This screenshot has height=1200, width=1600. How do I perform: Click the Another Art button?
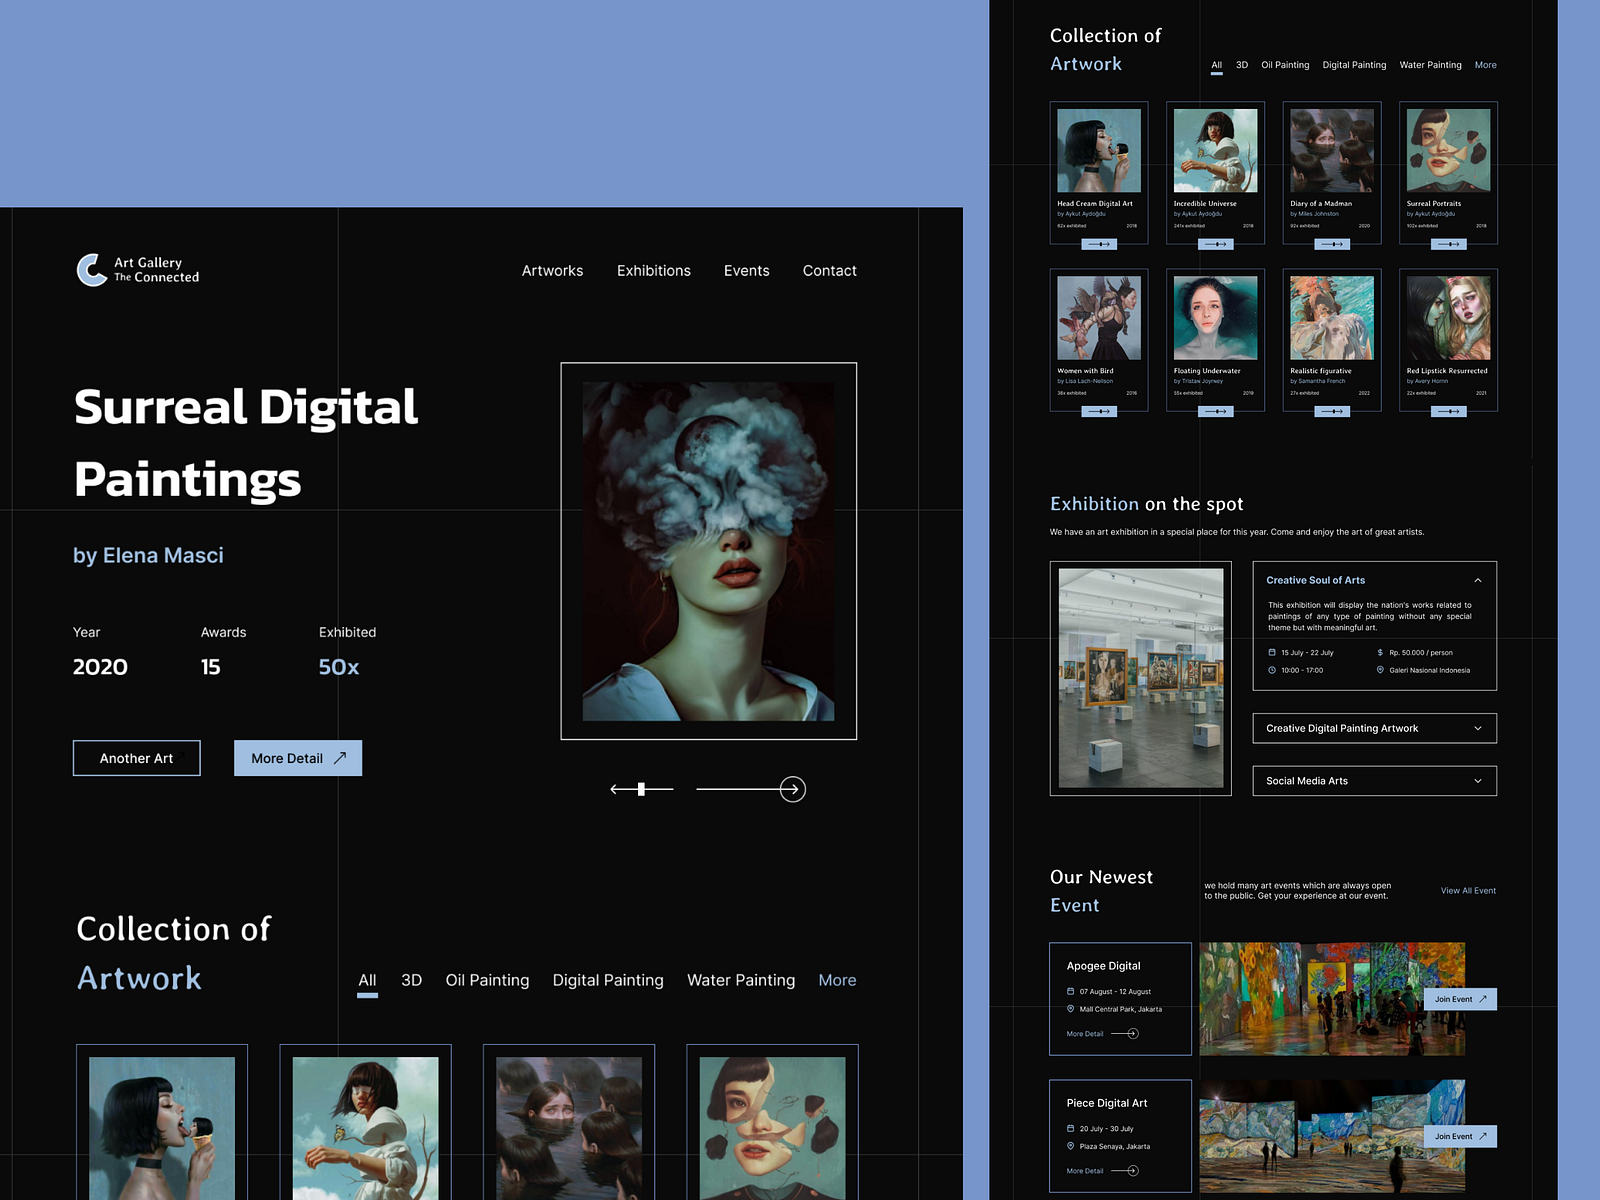click(136, 758)
